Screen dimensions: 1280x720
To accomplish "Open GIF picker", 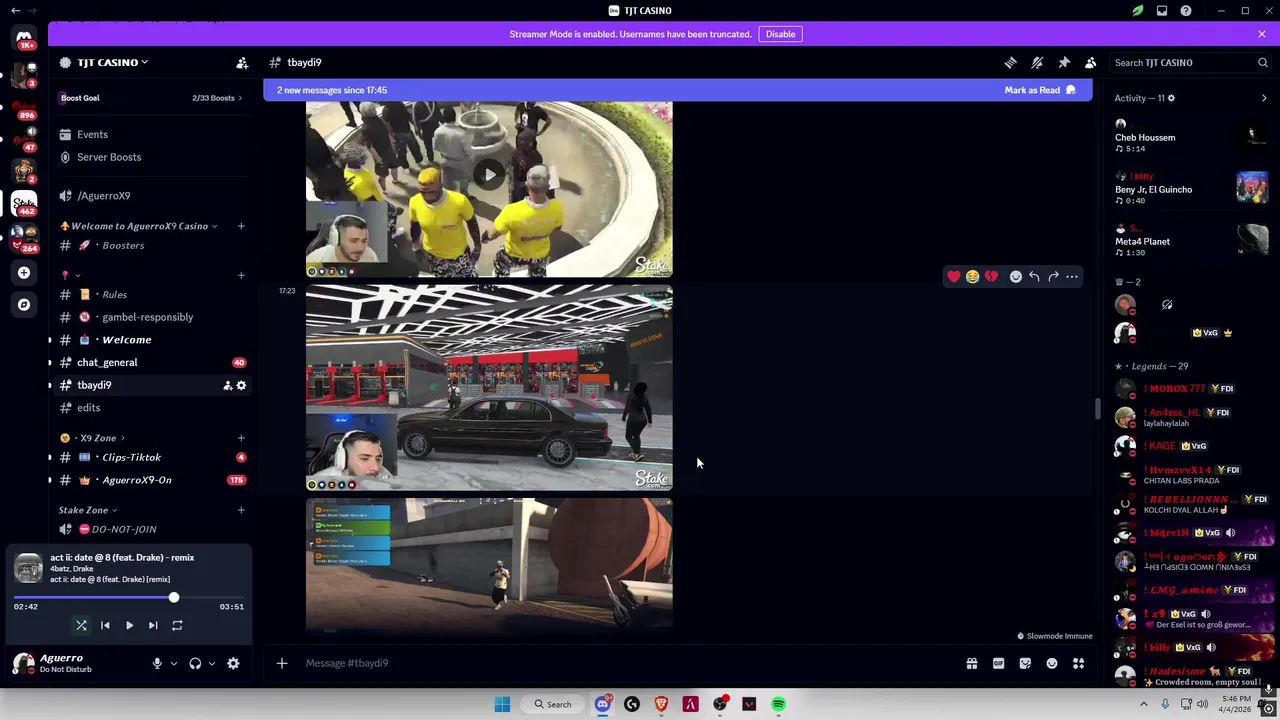I will click(x=998, y=663).
